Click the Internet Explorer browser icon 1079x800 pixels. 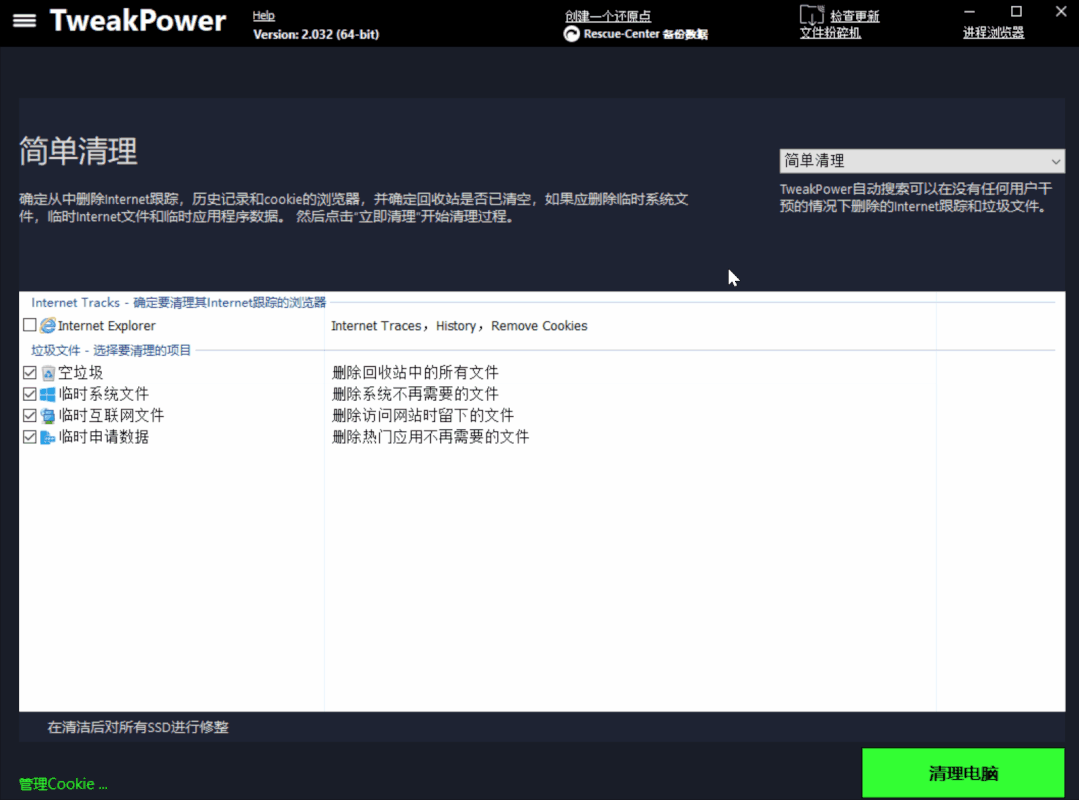click(49, 325)
